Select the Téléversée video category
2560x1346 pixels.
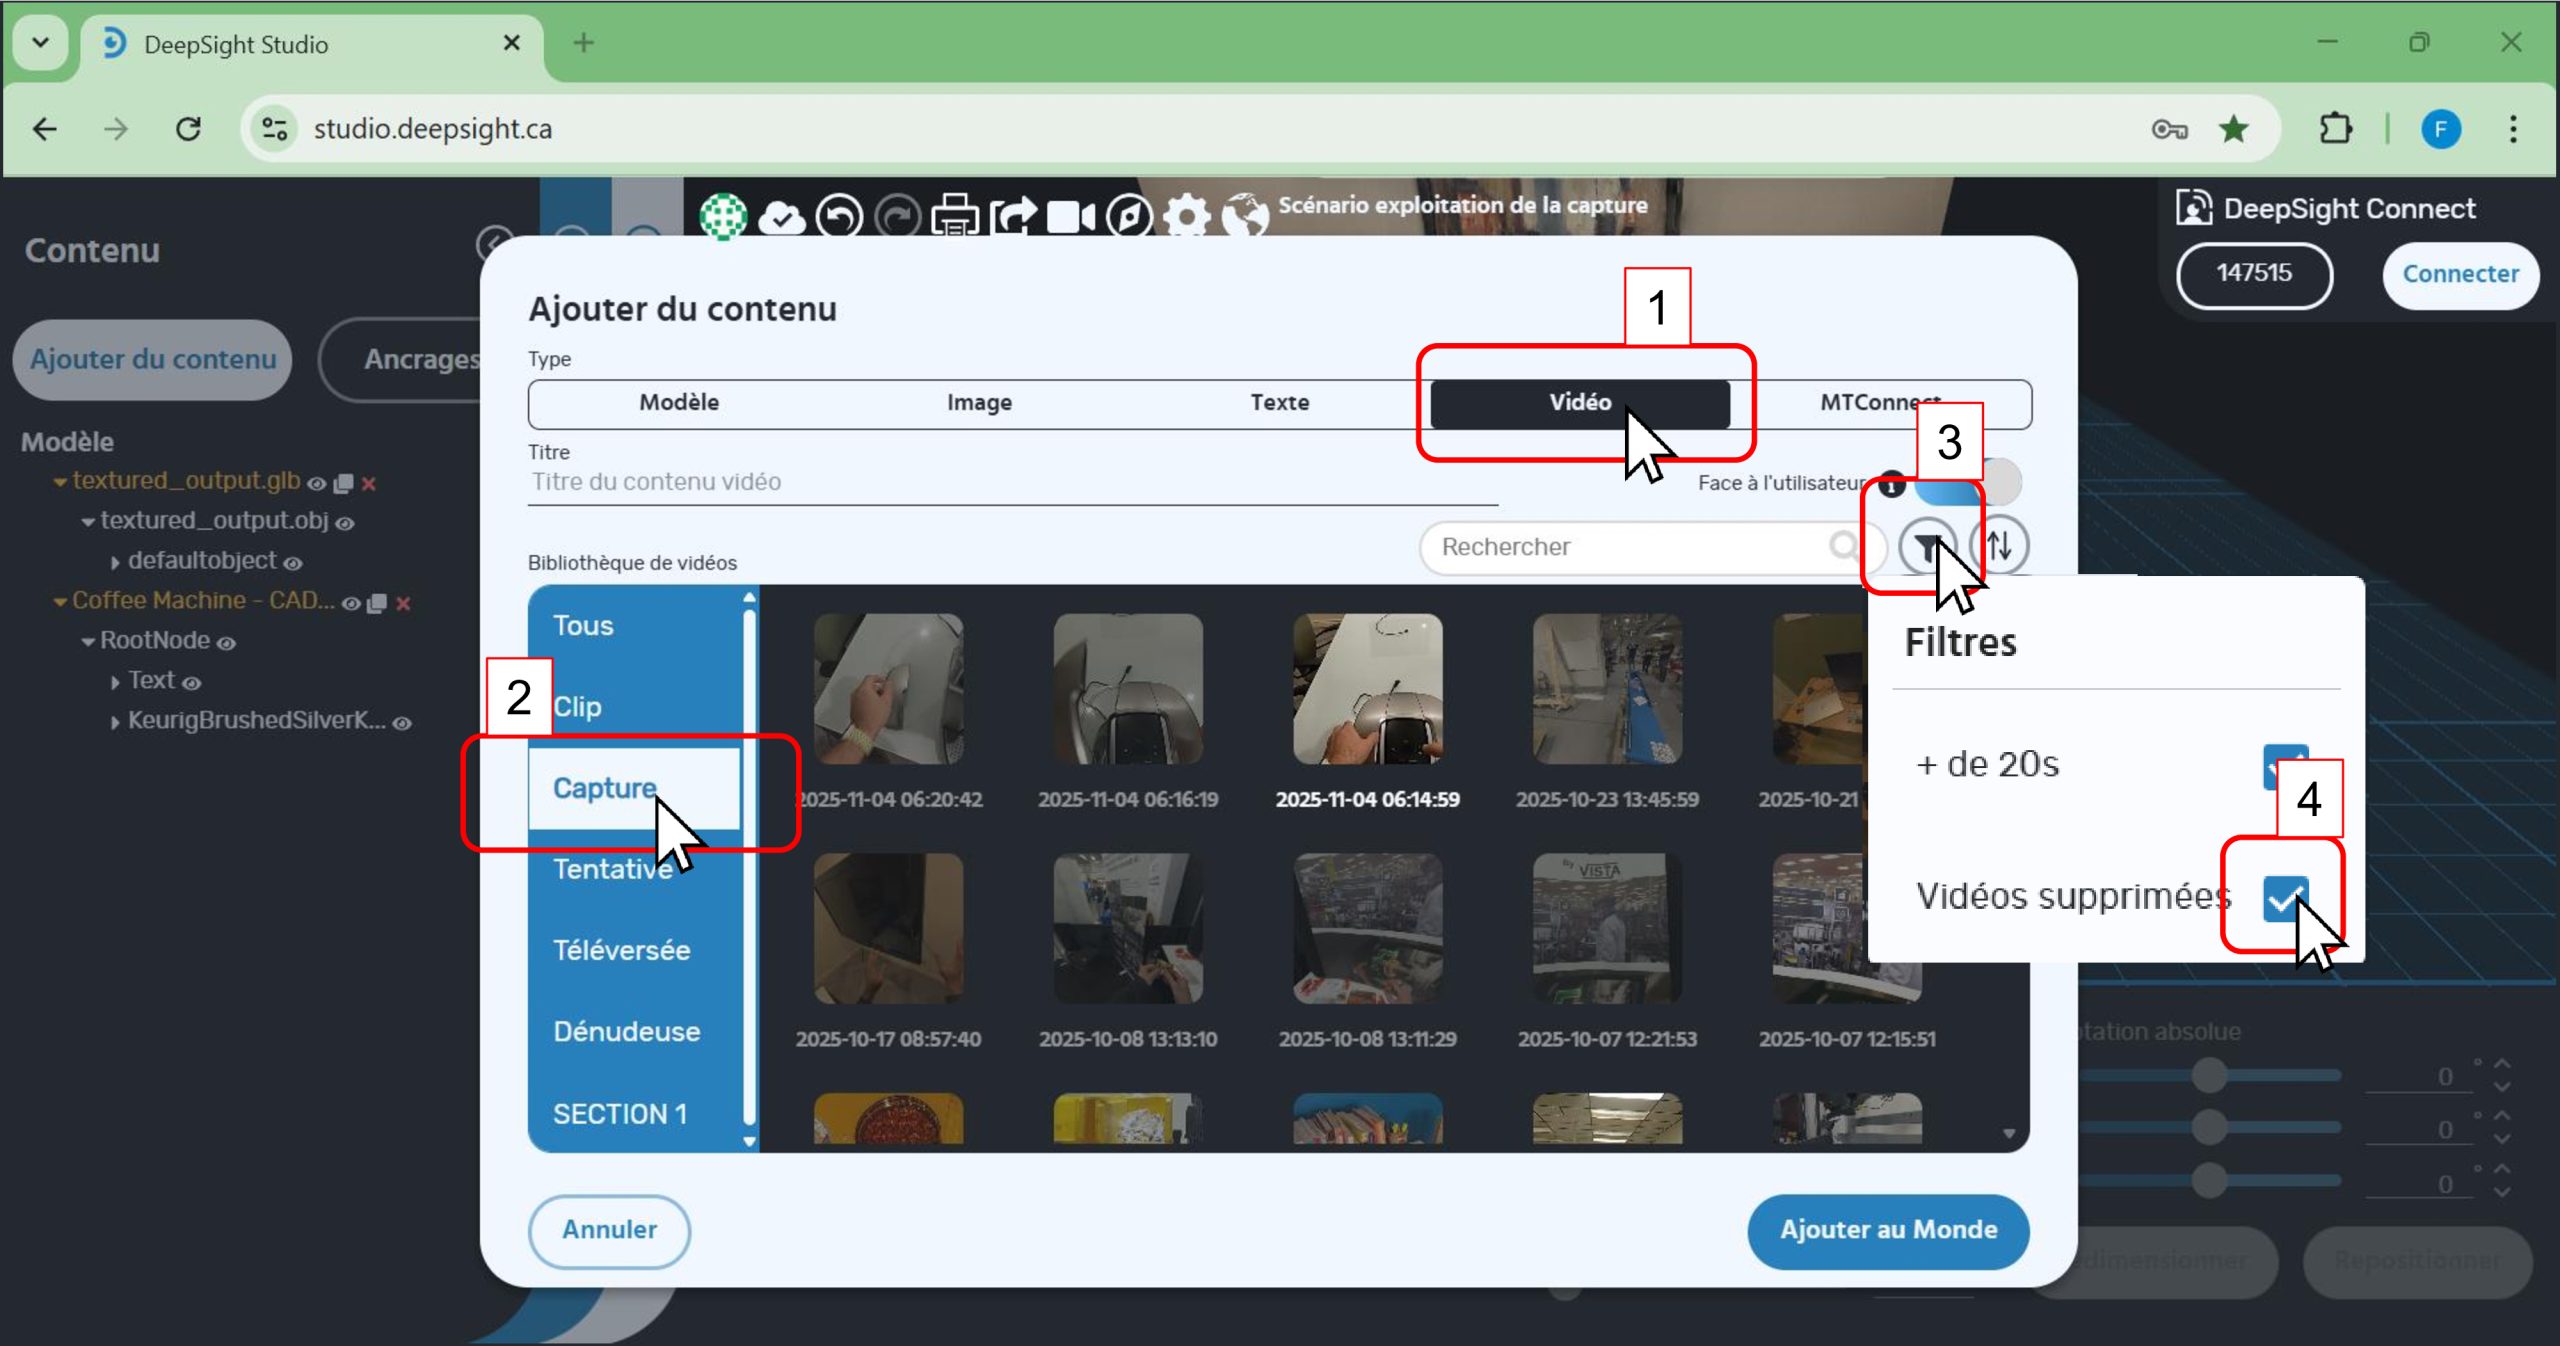(621, 950)
